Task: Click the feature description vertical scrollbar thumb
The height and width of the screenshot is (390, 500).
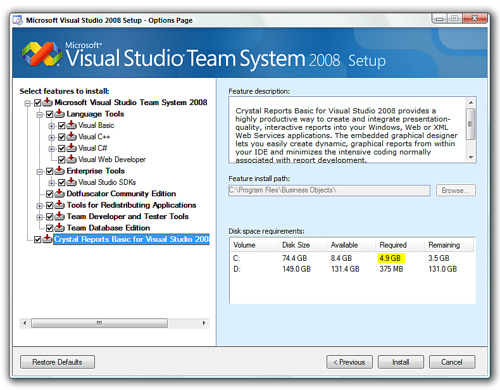Action: click(x=471, y=124)
